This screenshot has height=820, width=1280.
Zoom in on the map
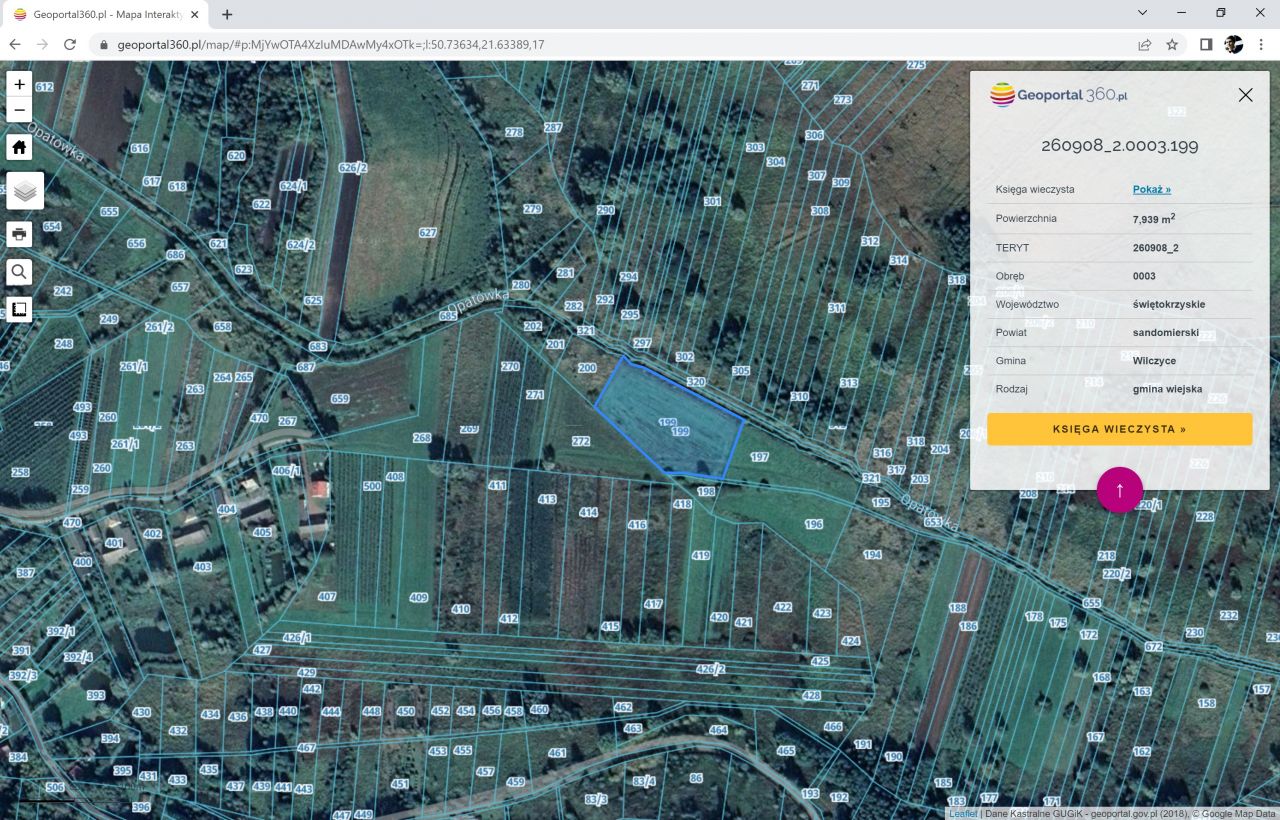pos(19,84)
